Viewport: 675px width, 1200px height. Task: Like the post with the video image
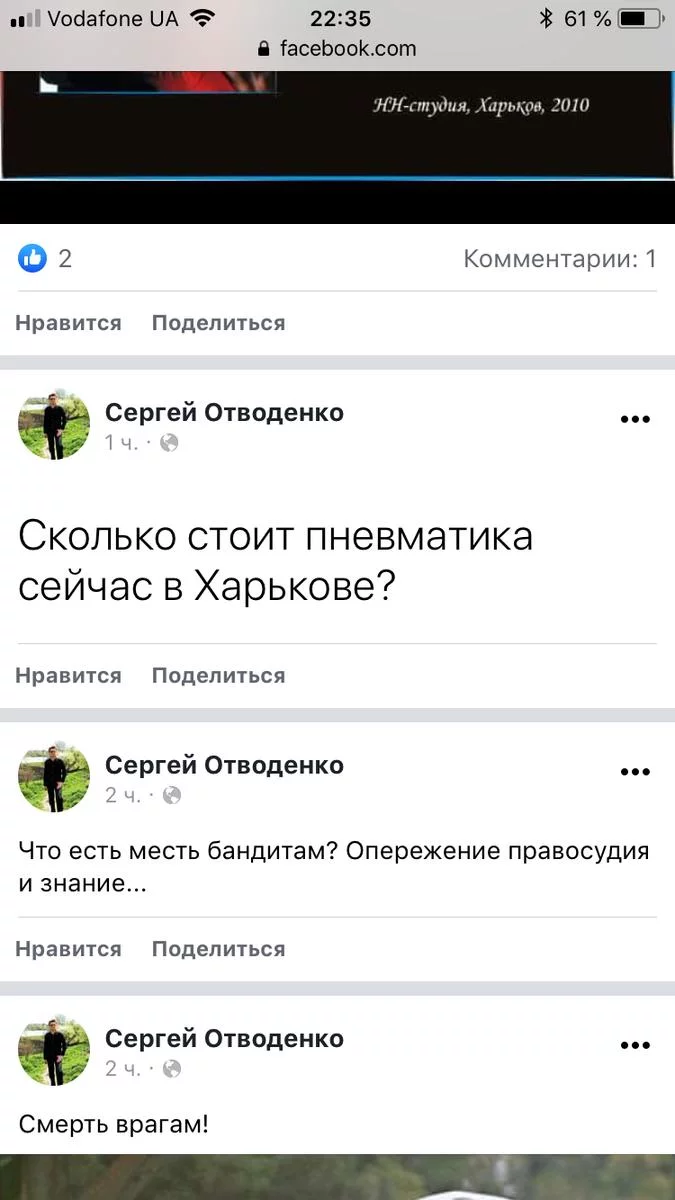[68, 323]
